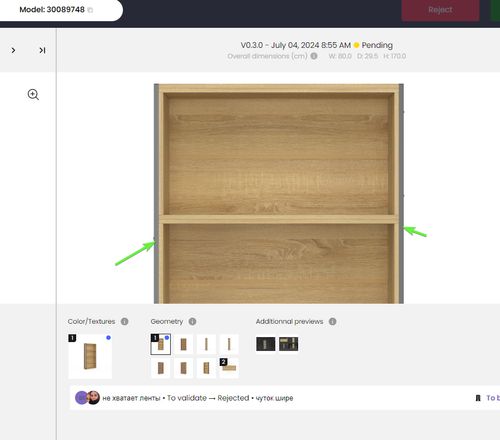Click comment text 'не хватает ленты'
The width and height of the screenshot is (500, 440).
(131, 398)
